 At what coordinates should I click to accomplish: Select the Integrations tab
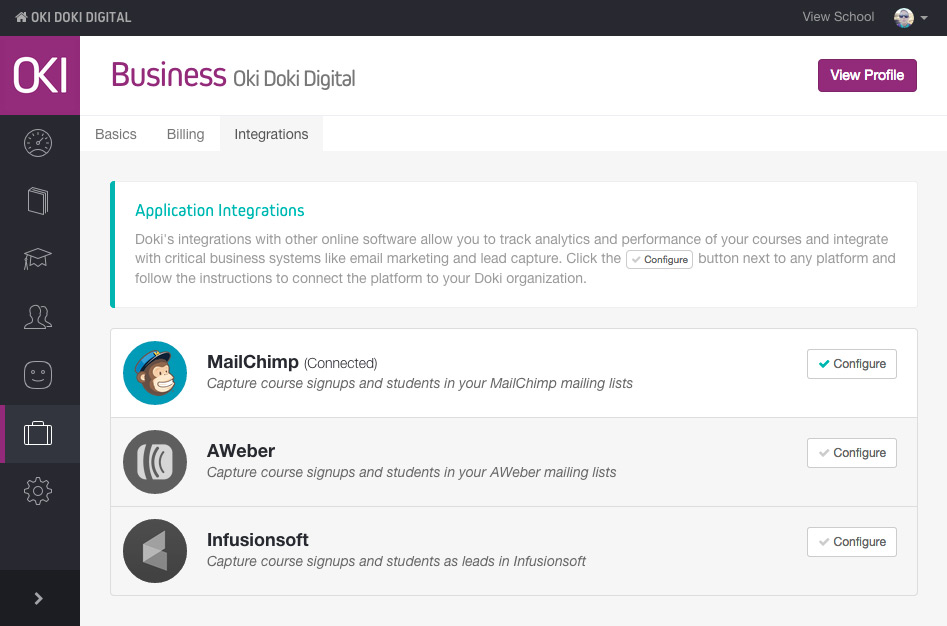pyautogui.click(x=271, y=134)
